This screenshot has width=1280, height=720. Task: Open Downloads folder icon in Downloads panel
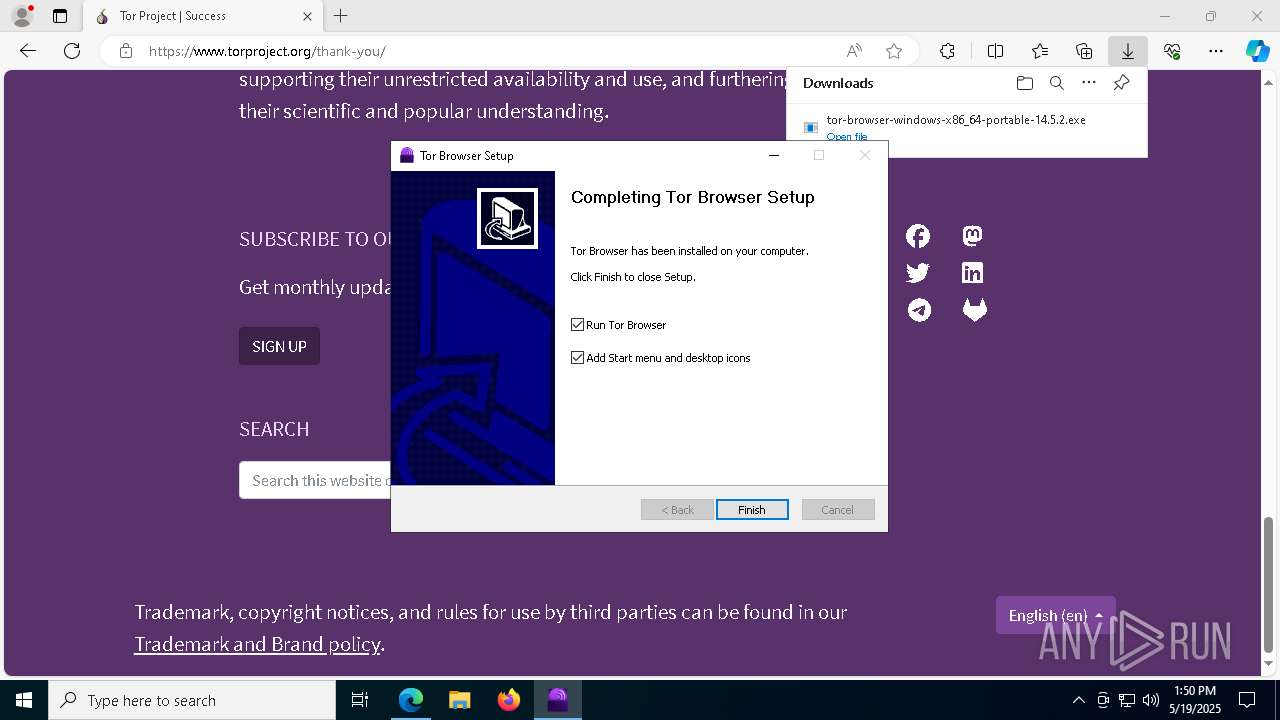tap(1024, 83)
